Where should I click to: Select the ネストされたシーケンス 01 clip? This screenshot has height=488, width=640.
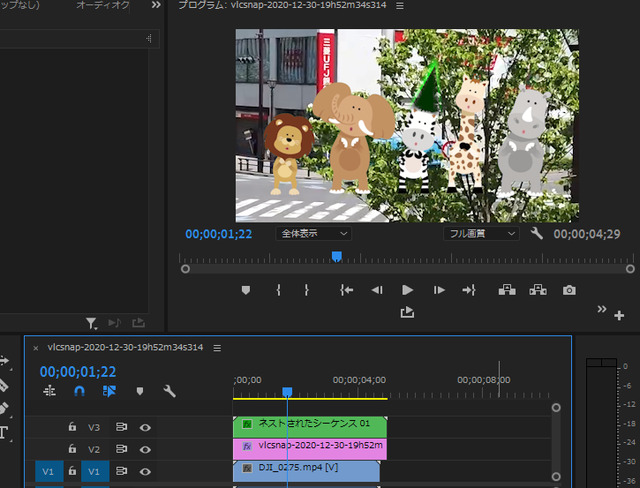tap(310, 427)
